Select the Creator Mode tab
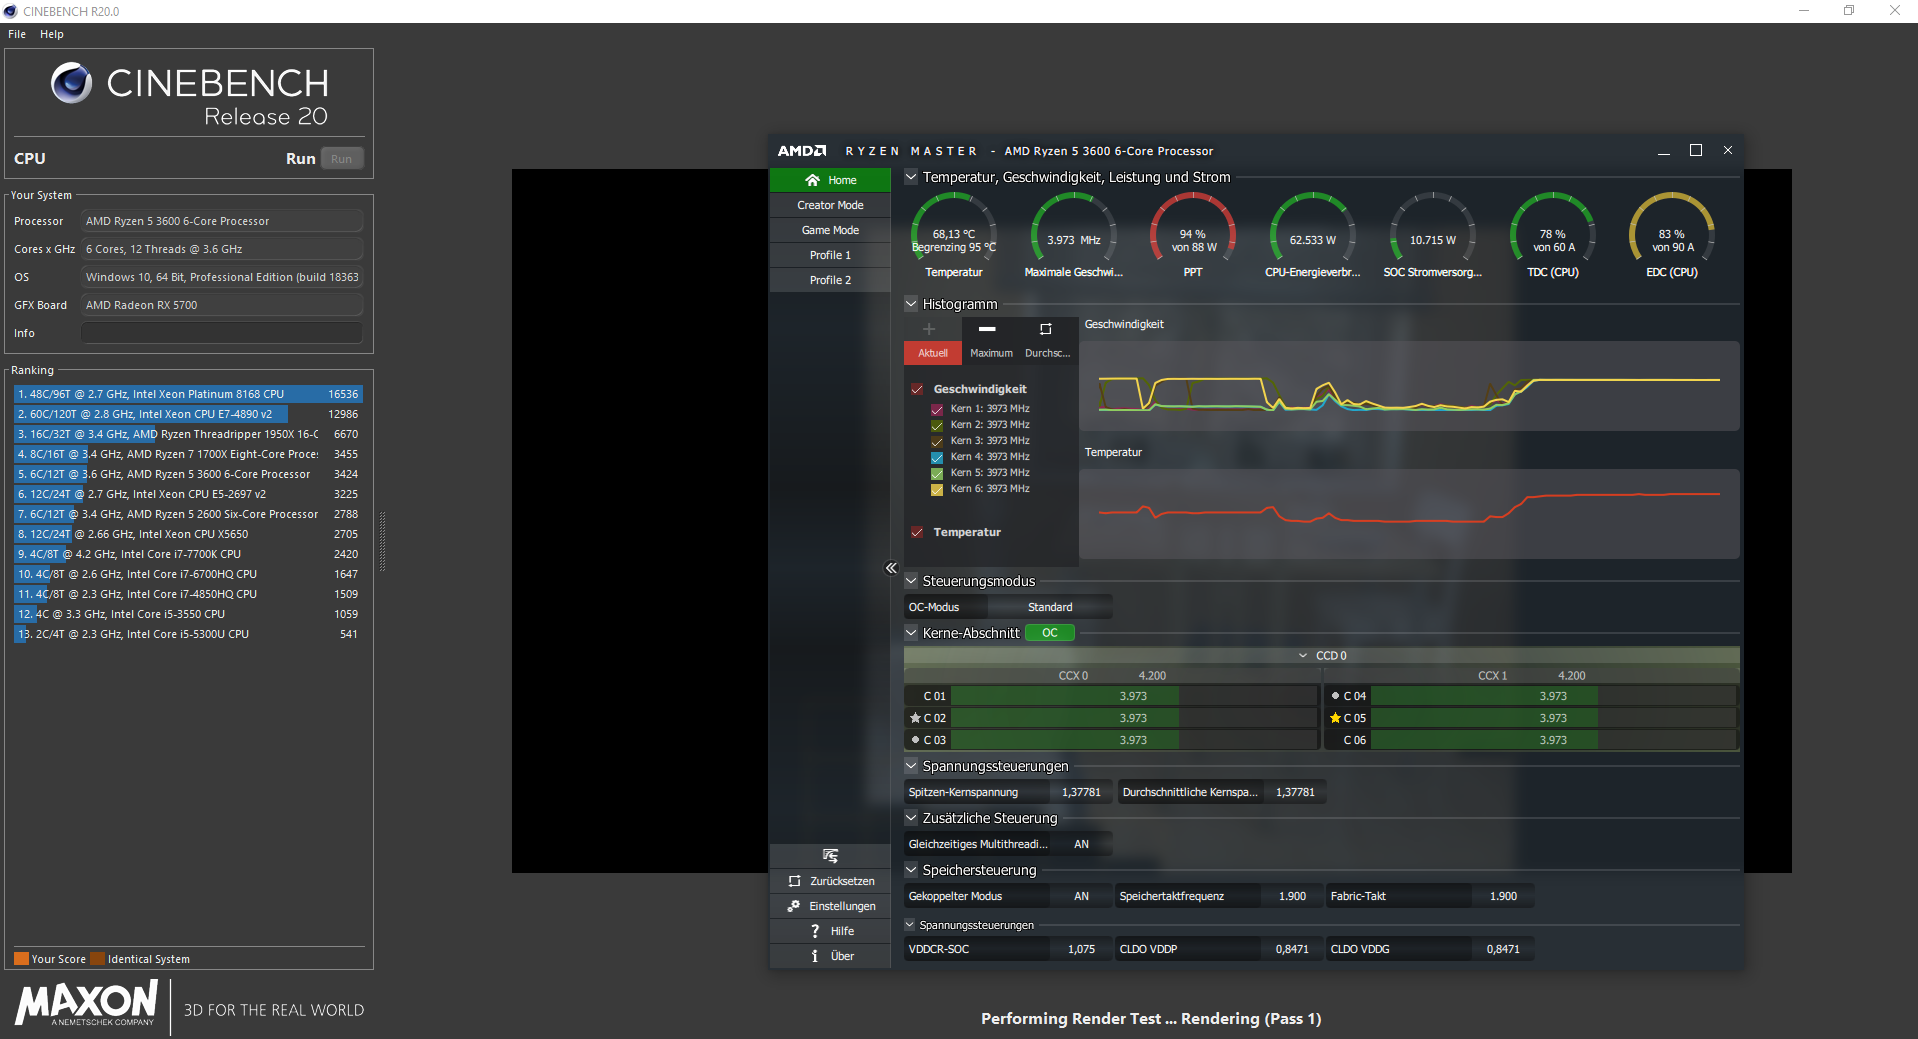This screenshot has height=1039, width=1918. pyautogui.click(x=830, y=205)
